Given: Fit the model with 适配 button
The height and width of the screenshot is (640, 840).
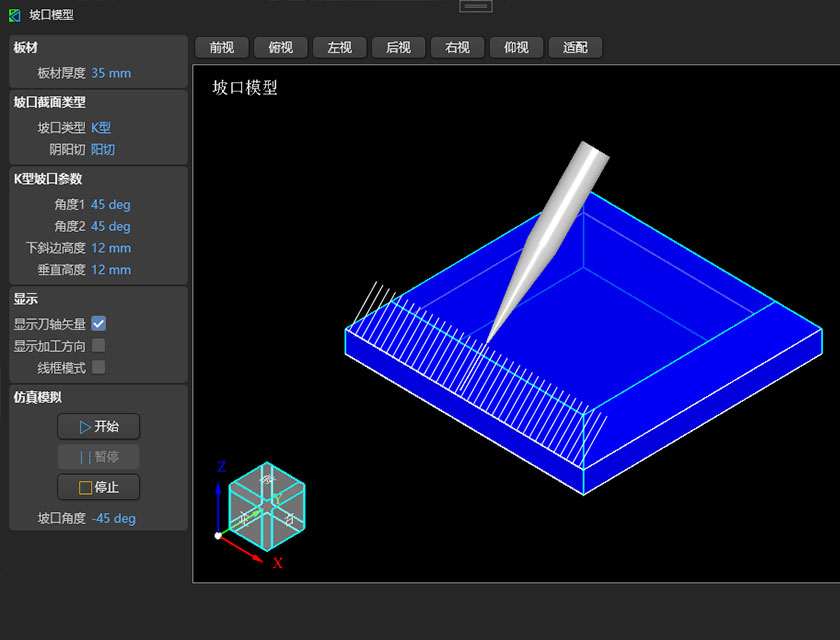Looking at the screenshot, I should tap(575, 48).
